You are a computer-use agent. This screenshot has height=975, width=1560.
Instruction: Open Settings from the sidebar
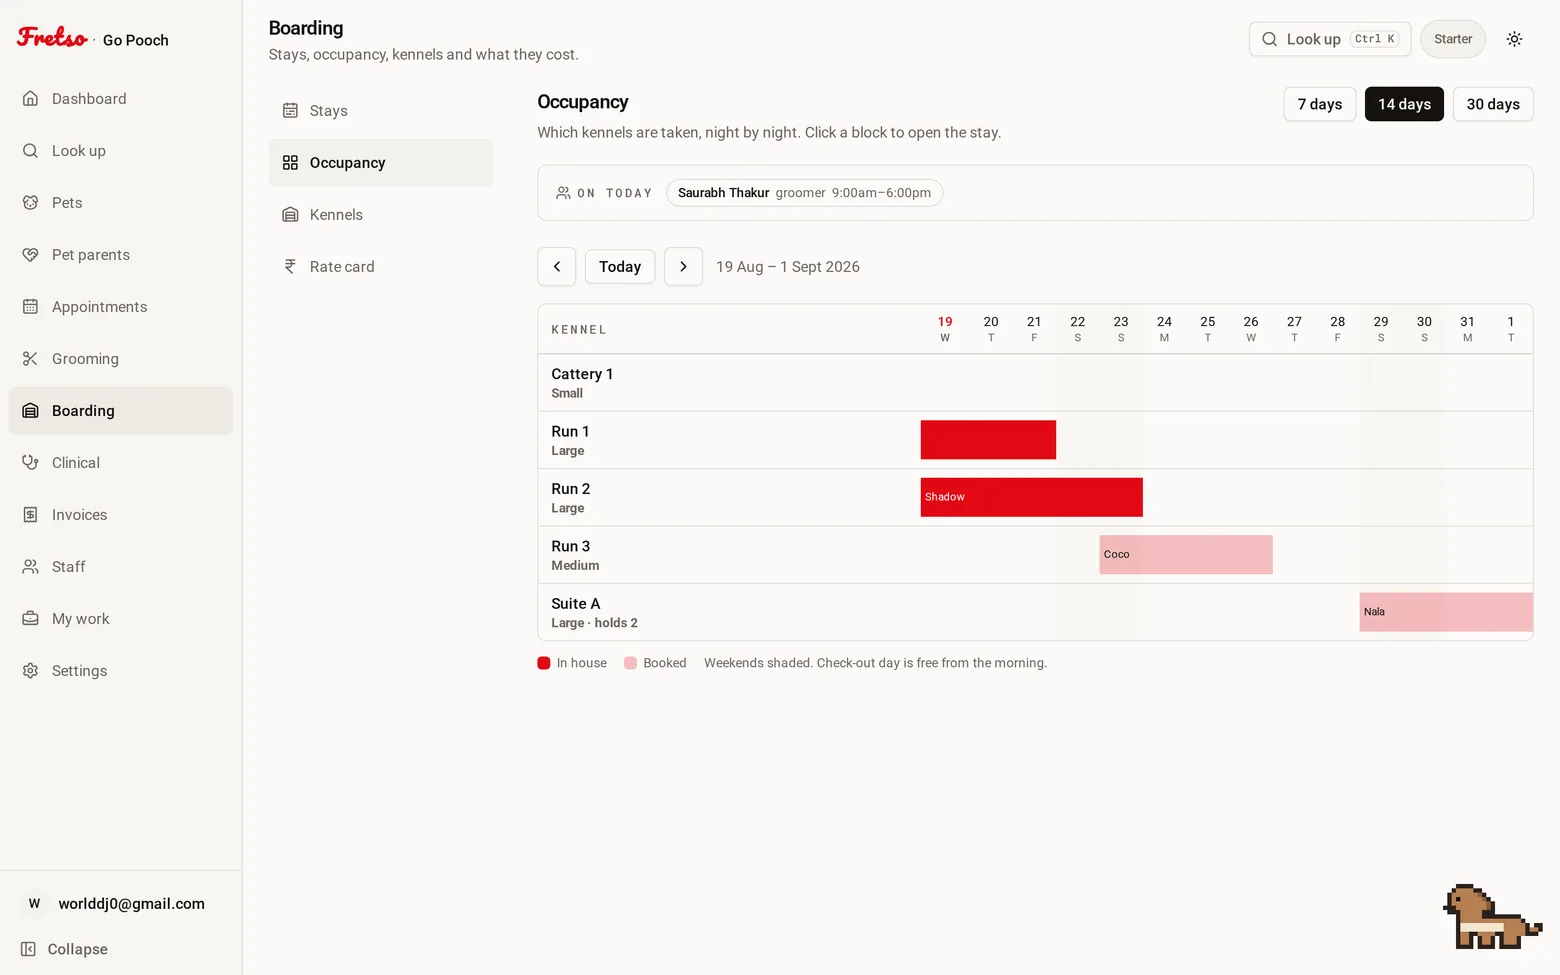(120, 671)
